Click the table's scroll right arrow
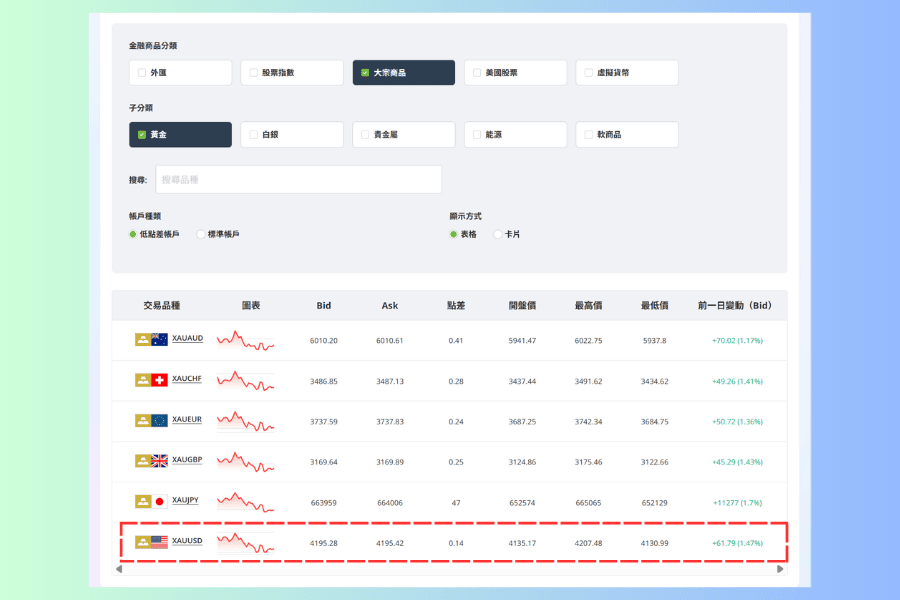 [x=780, y=569]
